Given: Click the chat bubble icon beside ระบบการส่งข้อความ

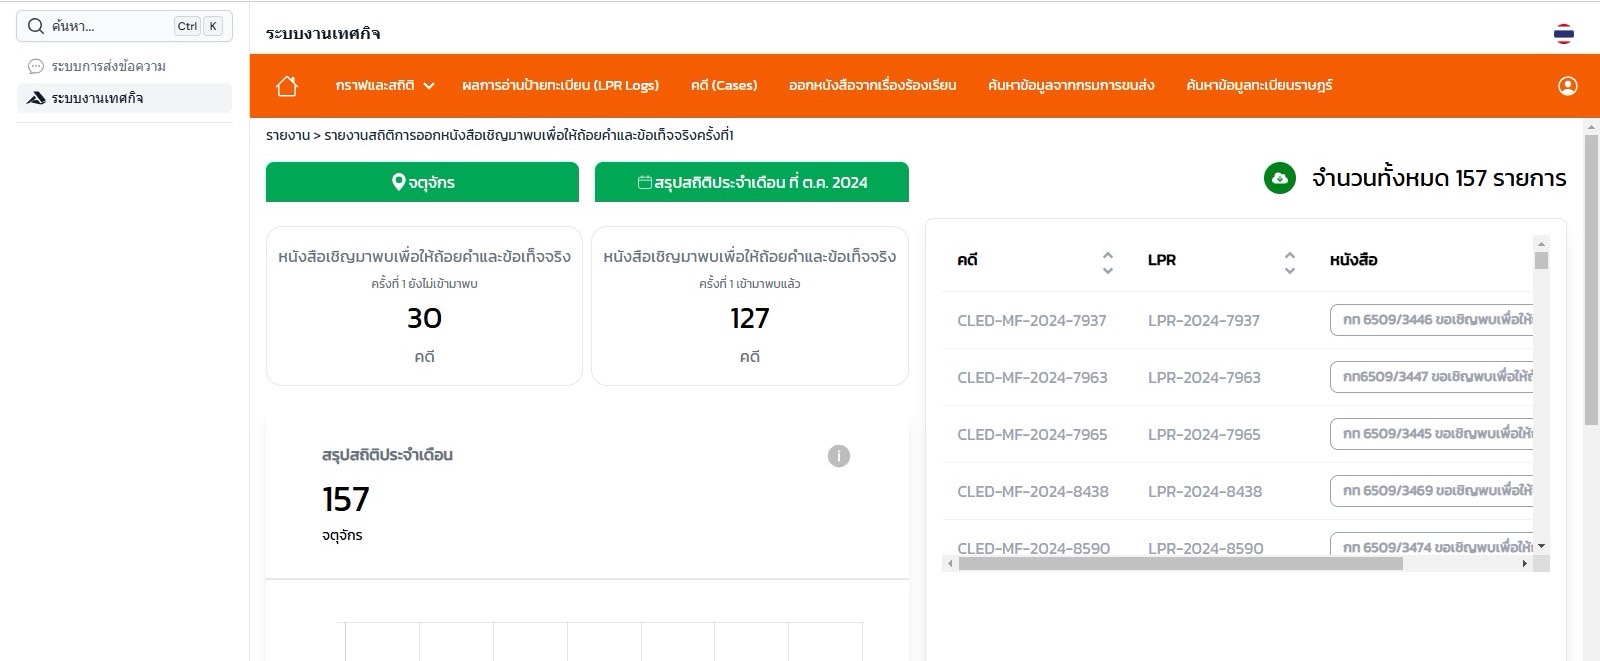Looking at the screenshot, I should coord(36,66).
